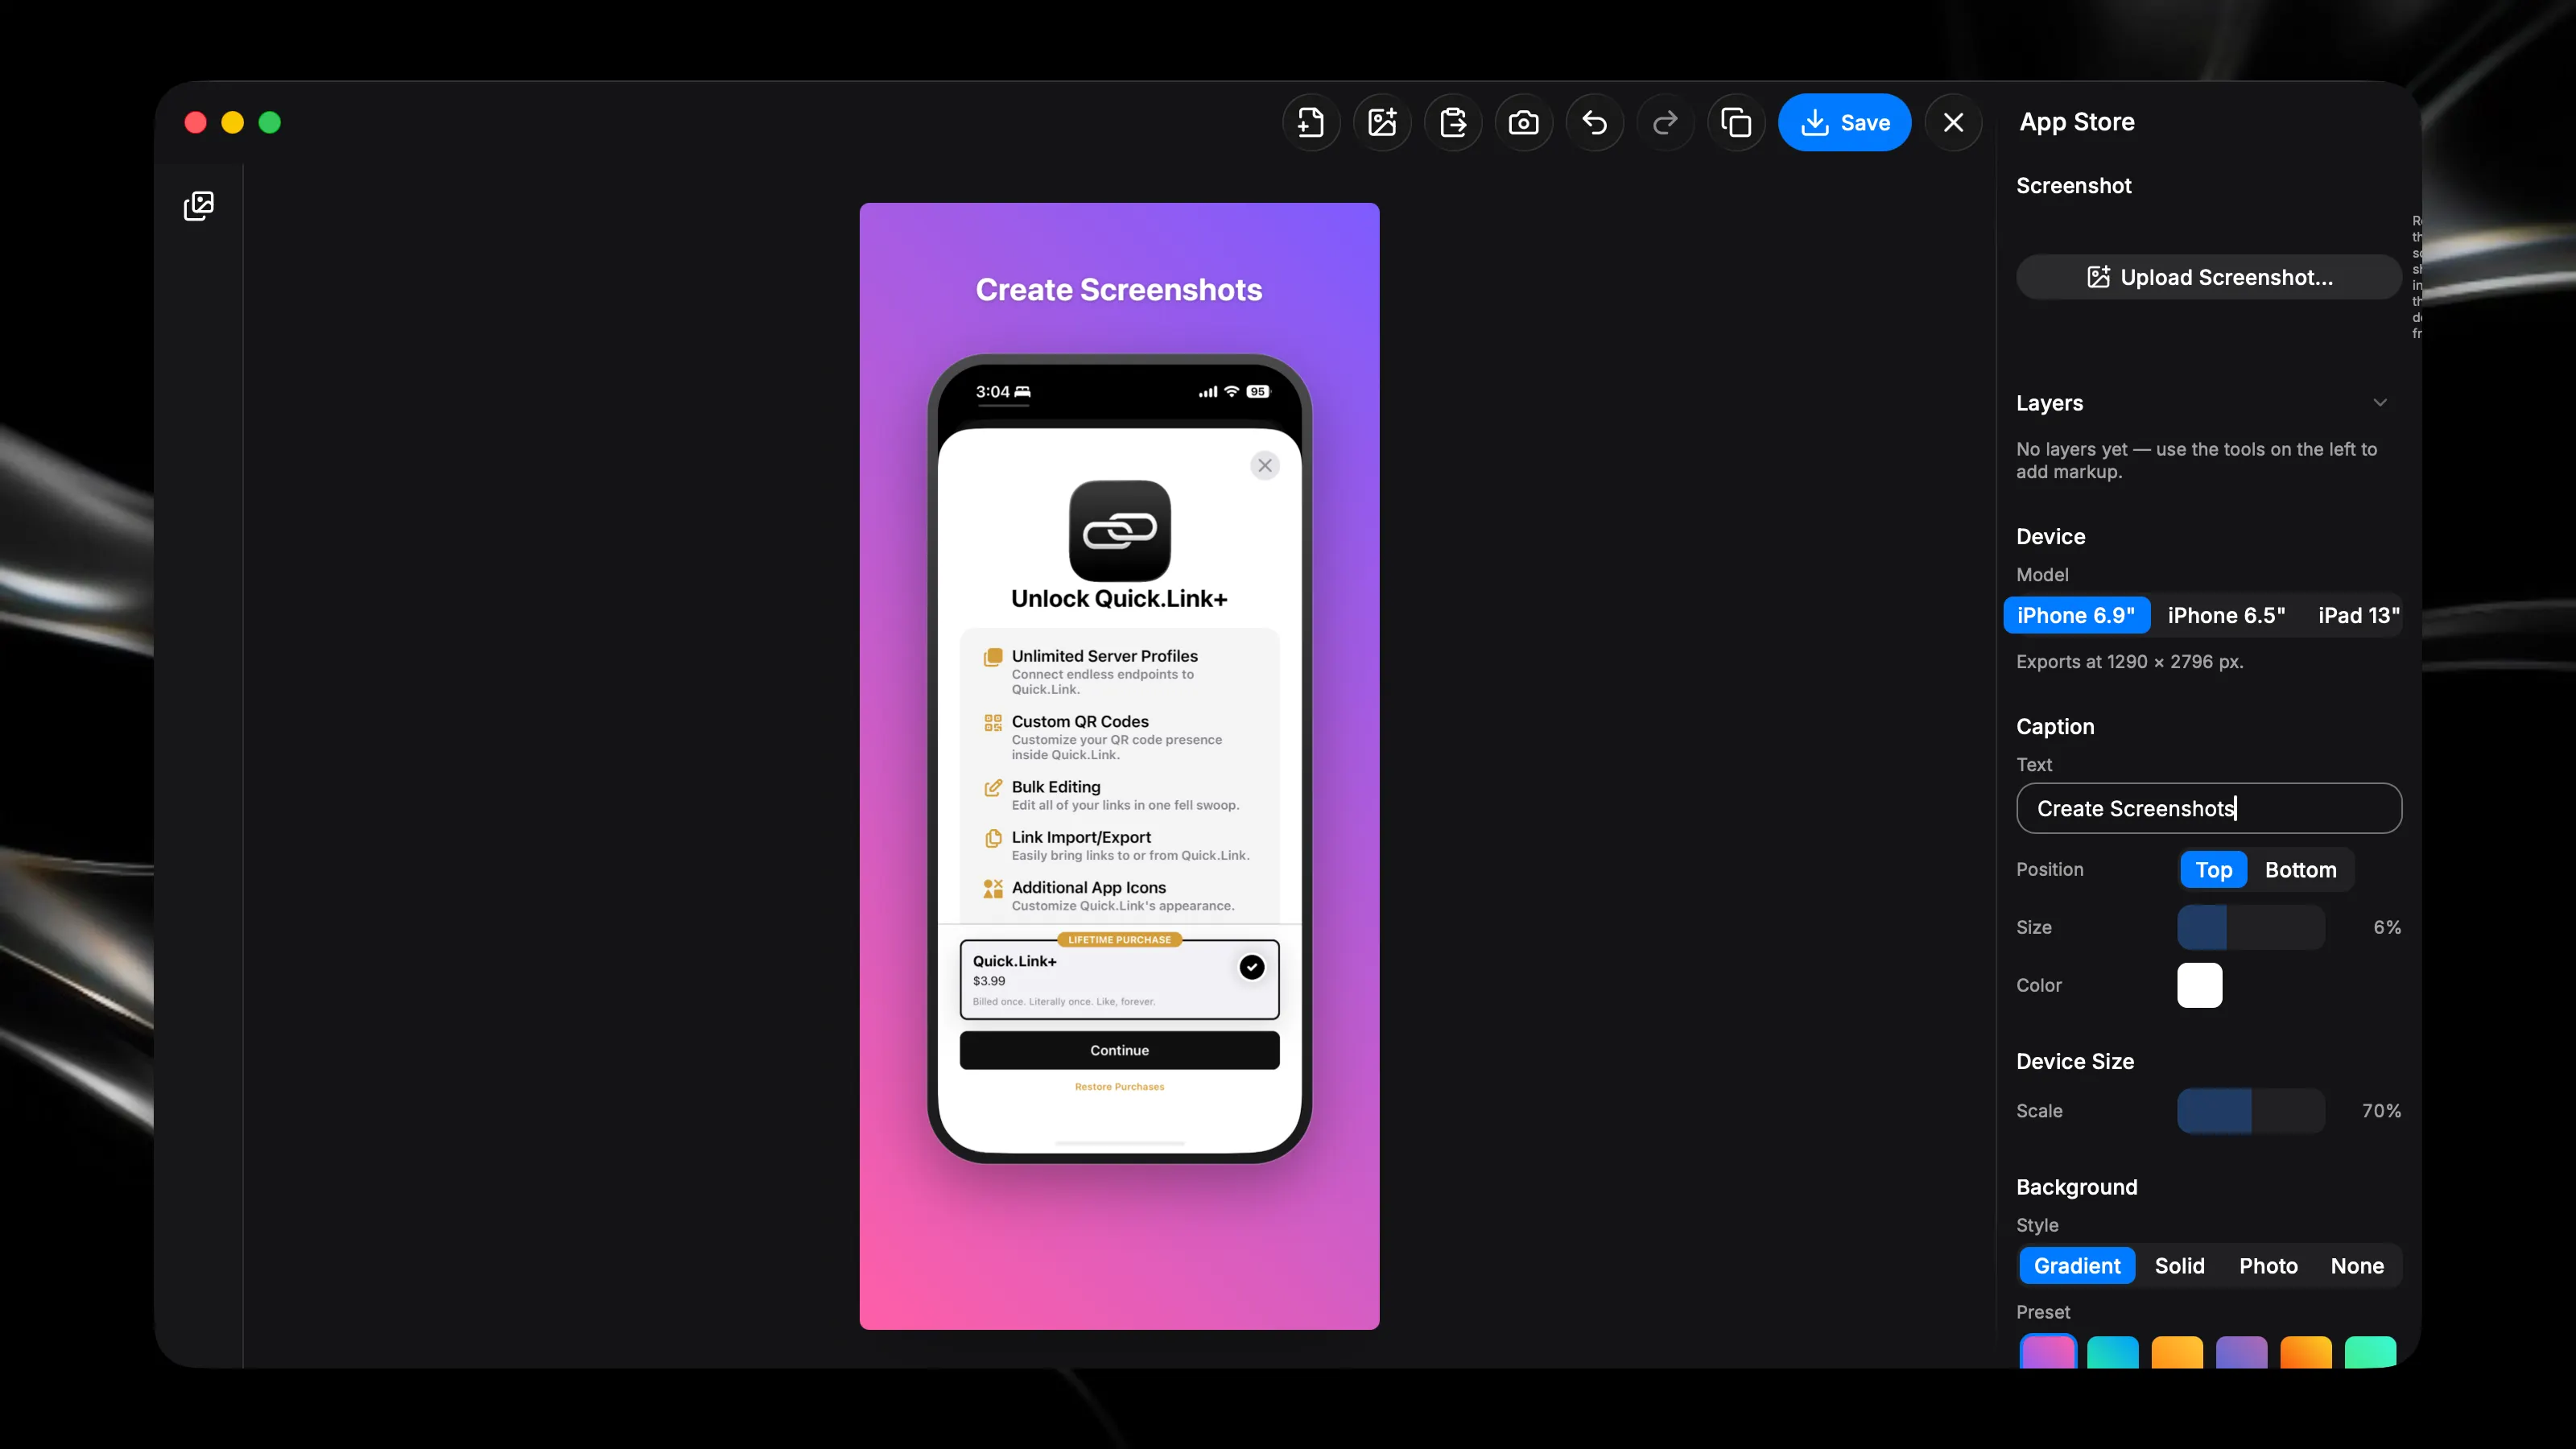The width and height of the screenshot is (2576, 1449).
Task: Click 'Unlock Quick.Link+' heading in preview
Action: [x=1119, y=599]
